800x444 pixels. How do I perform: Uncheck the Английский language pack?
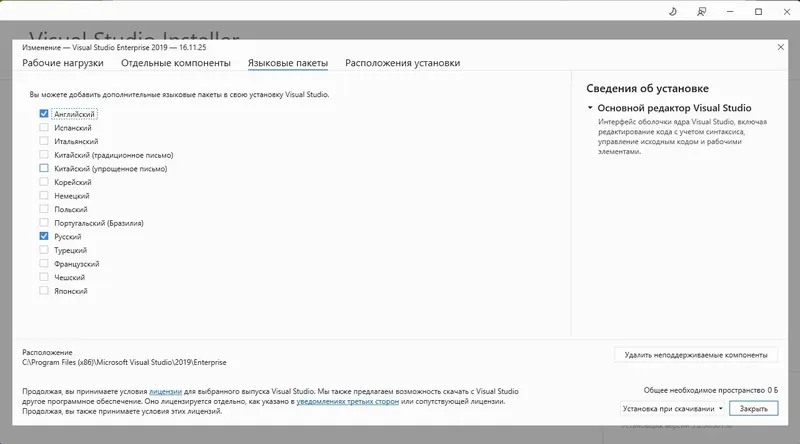tap(44, 114)
